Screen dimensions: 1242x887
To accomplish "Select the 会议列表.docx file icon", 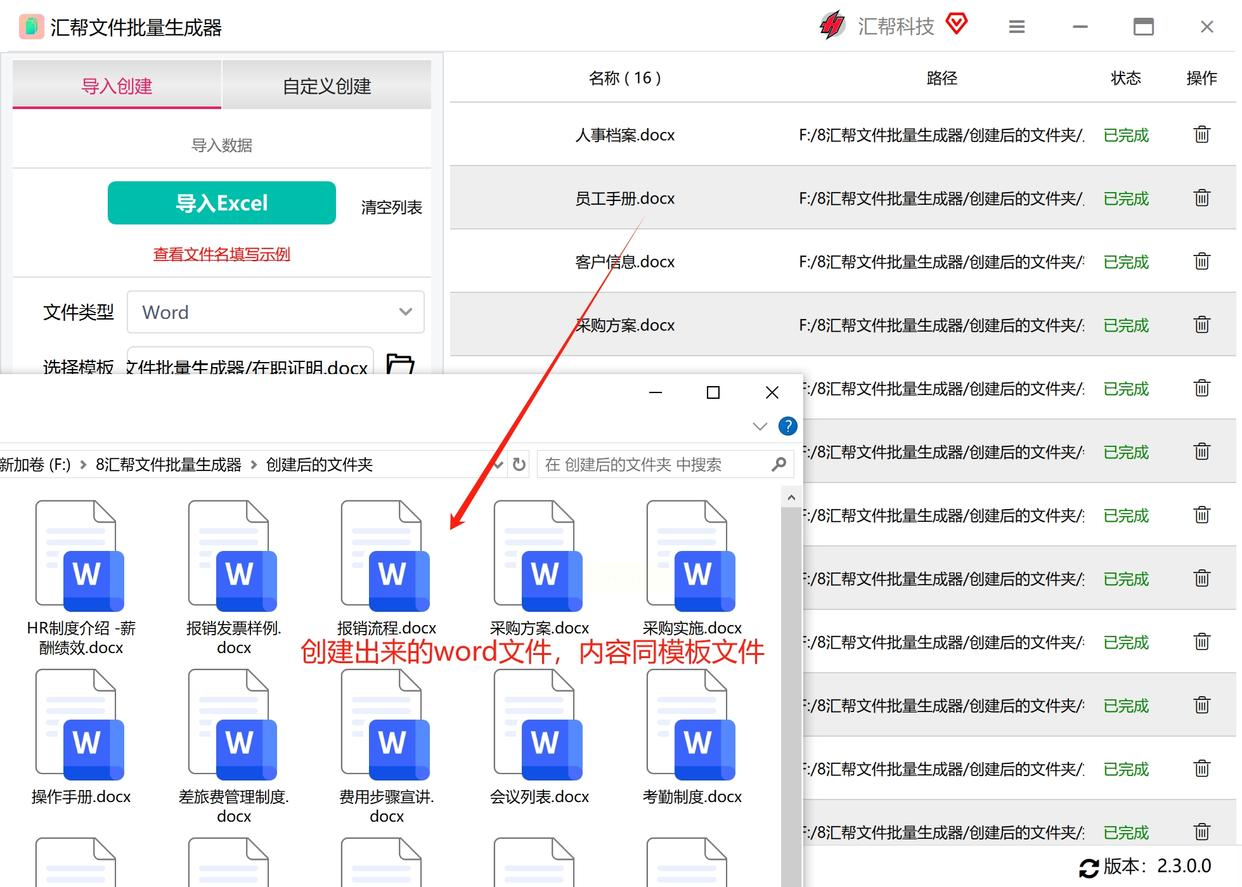I will pos(539,725).
